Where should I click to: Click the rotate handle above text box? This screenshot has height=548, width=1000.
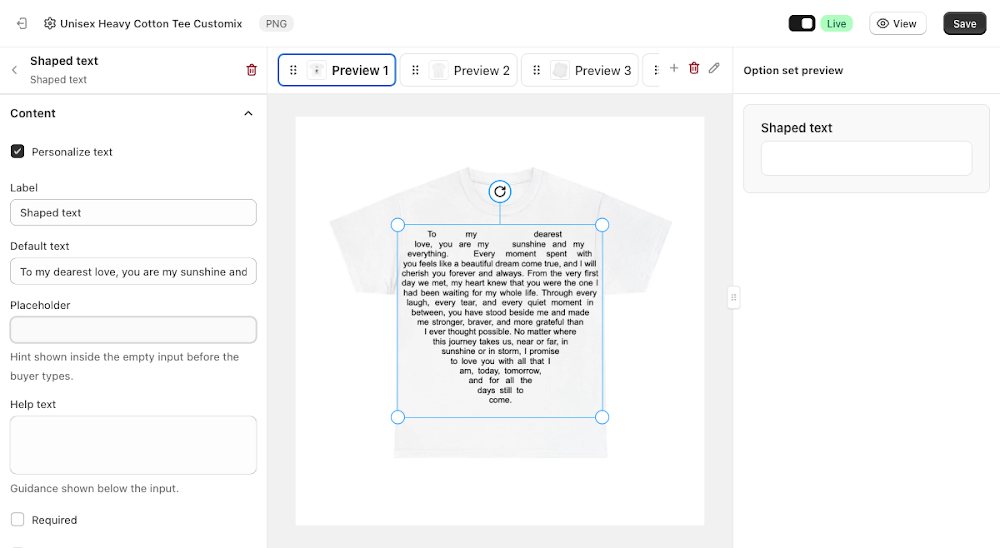click(500, 191)
